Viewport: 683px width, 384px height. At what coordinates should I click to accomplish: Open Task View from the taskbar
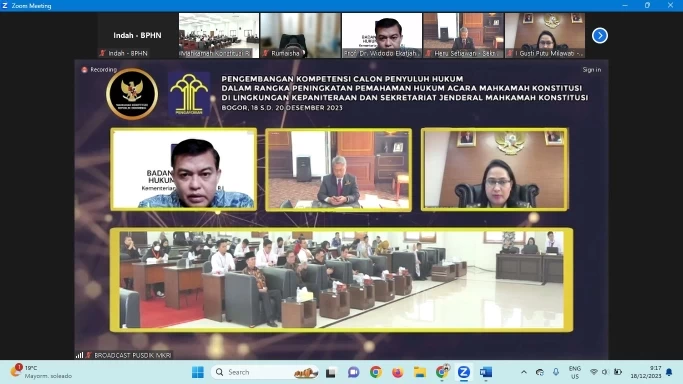point(331,373)
